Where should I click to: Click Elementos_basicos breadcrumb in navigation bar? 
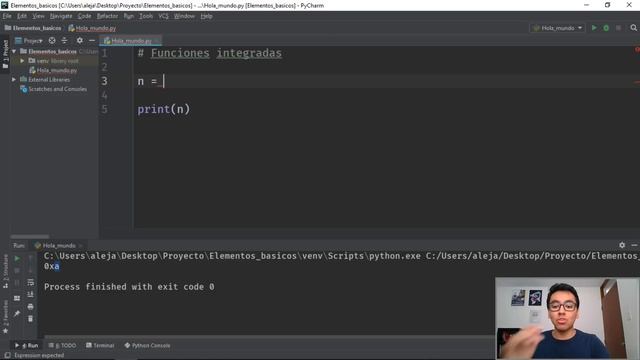33,28
